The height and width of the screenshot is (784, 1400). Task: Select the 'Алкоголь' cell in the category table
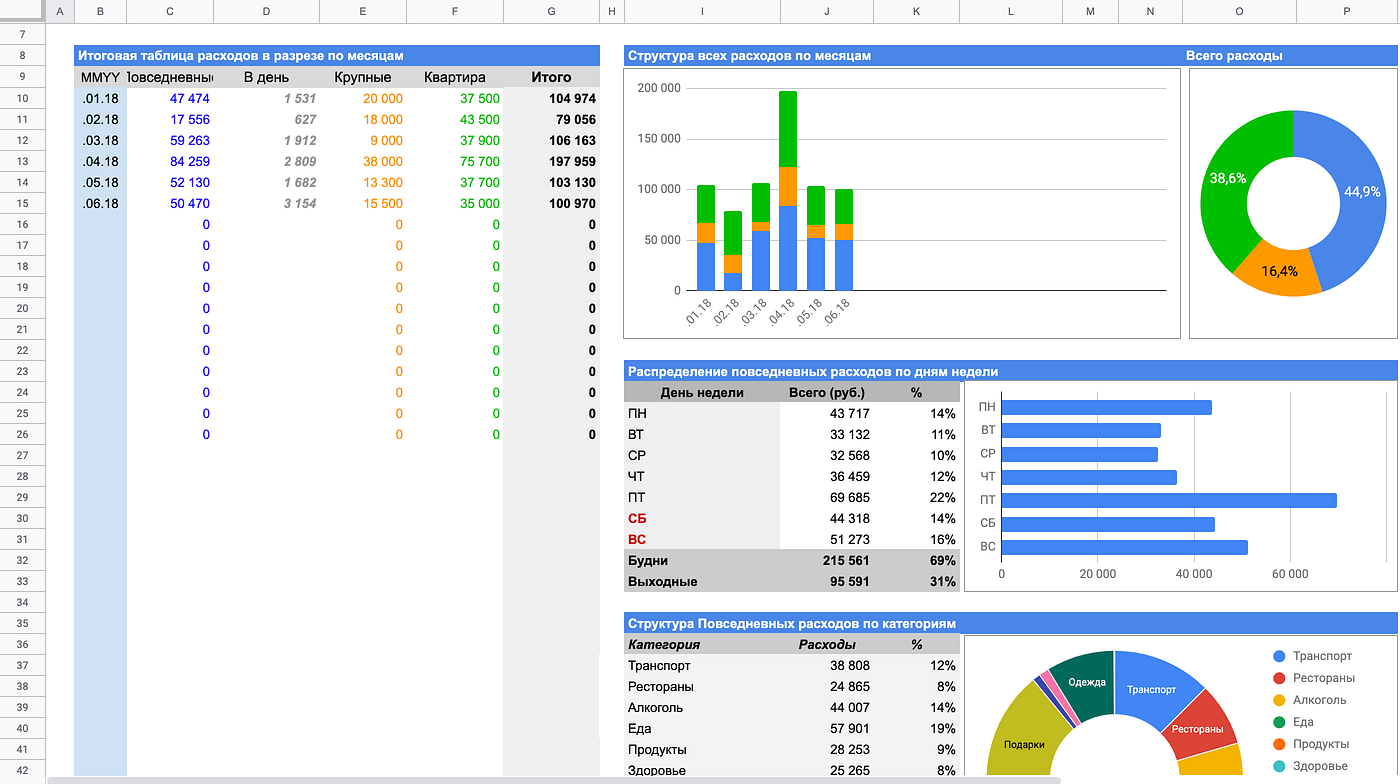click(702, 707)
